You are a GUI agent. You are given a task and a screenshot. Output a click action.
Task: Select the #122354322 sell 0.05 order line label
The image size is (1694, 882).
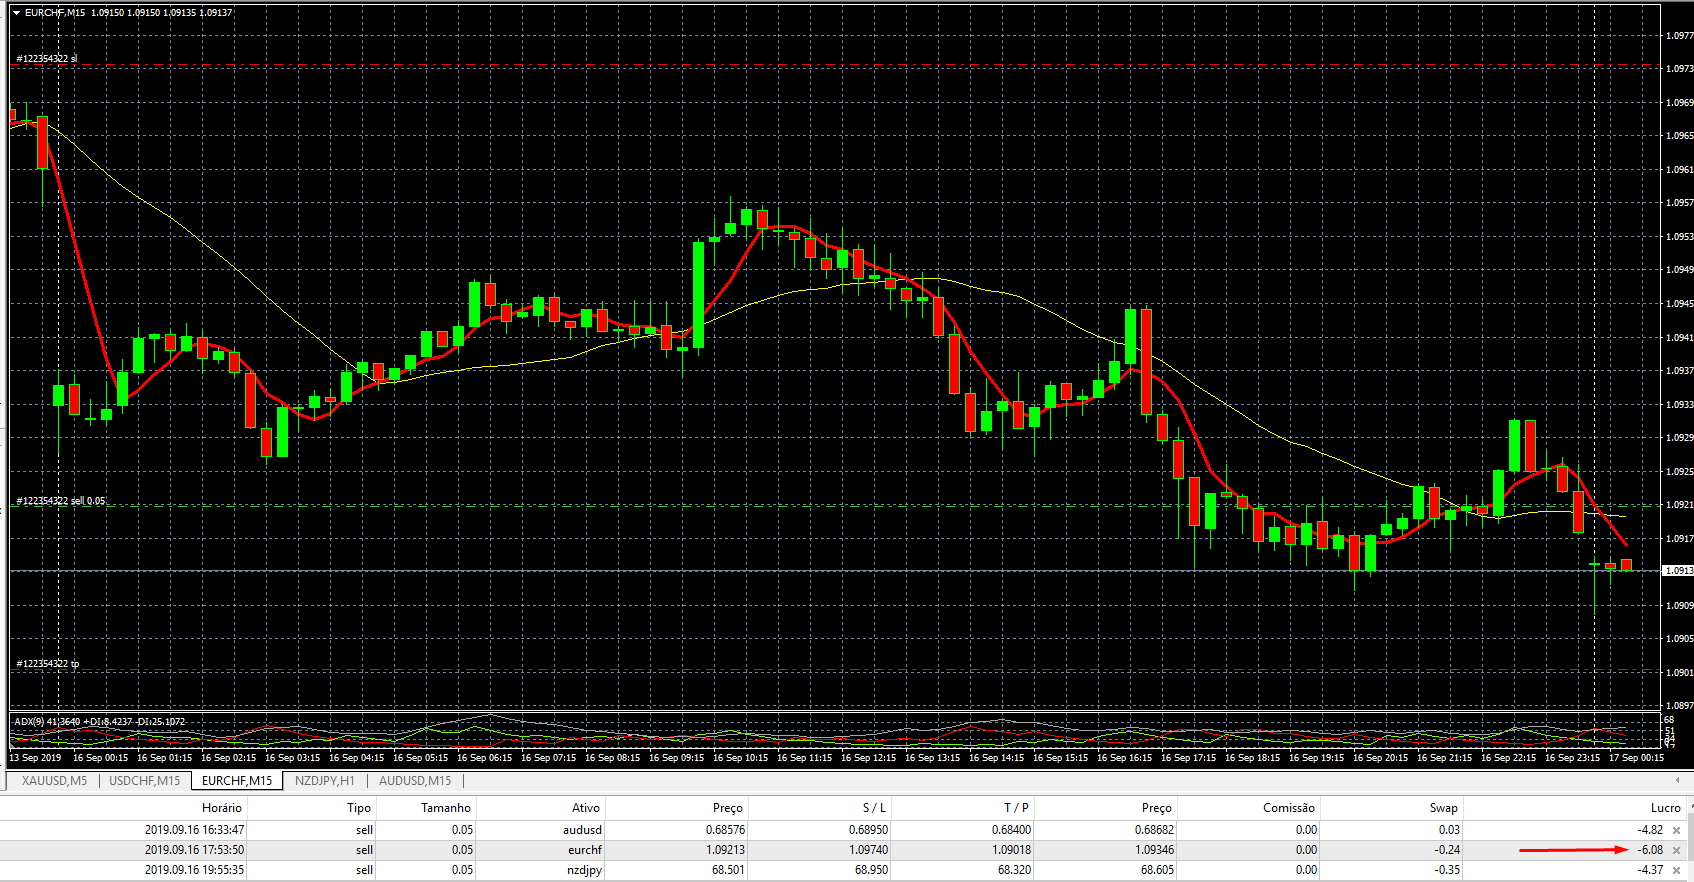[x=60, y=501]
